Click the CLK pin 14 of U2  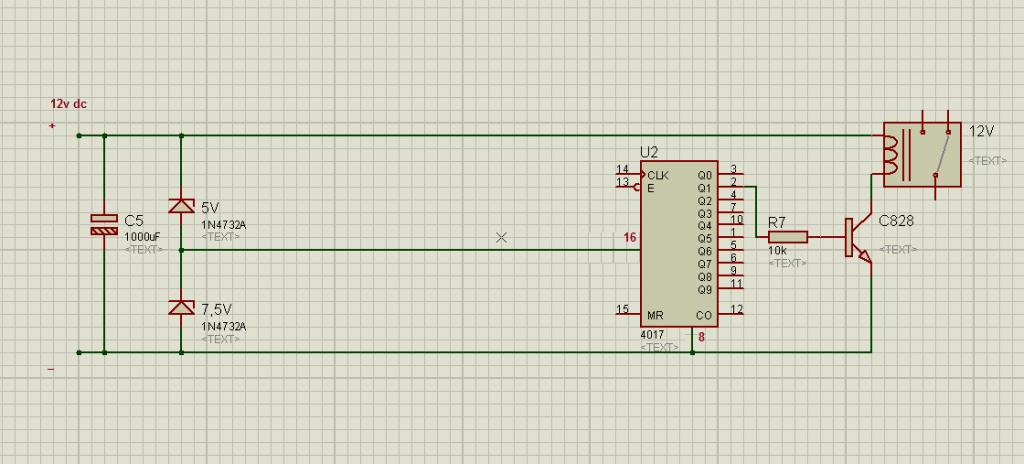628,174
